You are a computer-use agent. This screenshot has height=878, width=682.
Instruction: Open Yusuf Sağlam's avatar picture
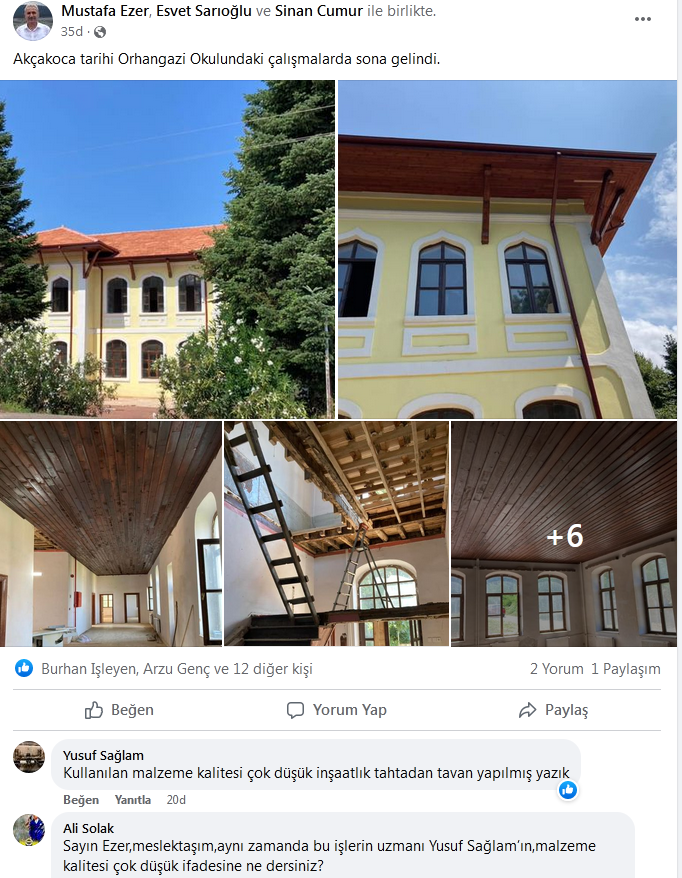[x=29, y=757]
